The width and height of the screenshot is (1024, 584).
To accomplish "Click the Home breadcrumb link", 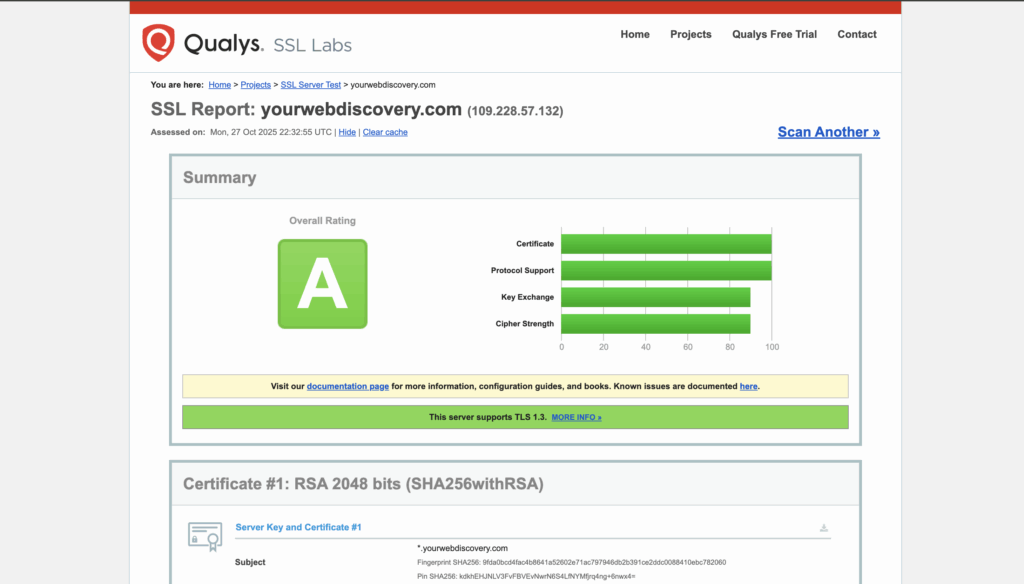I will pos(220,85).
